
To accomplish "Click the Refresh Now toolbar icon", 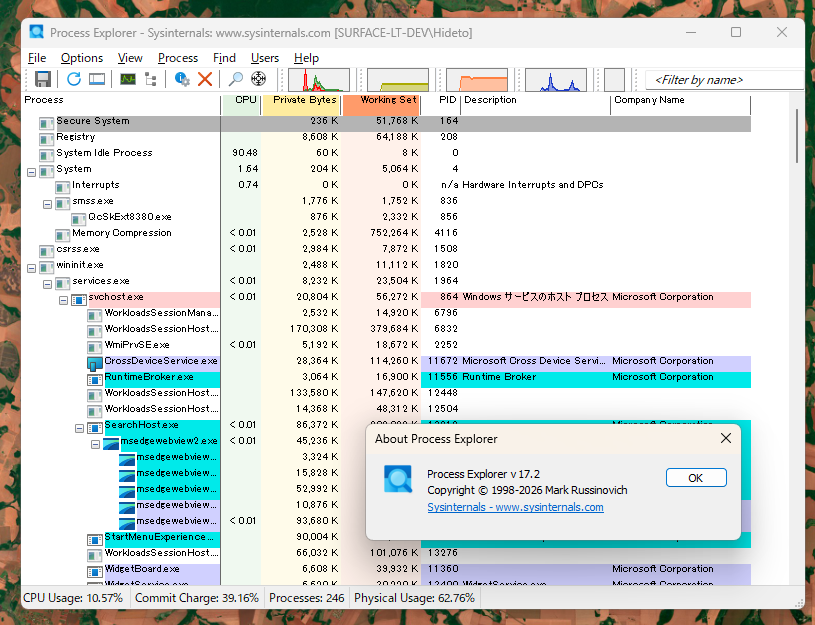I will tap(74, 79).
